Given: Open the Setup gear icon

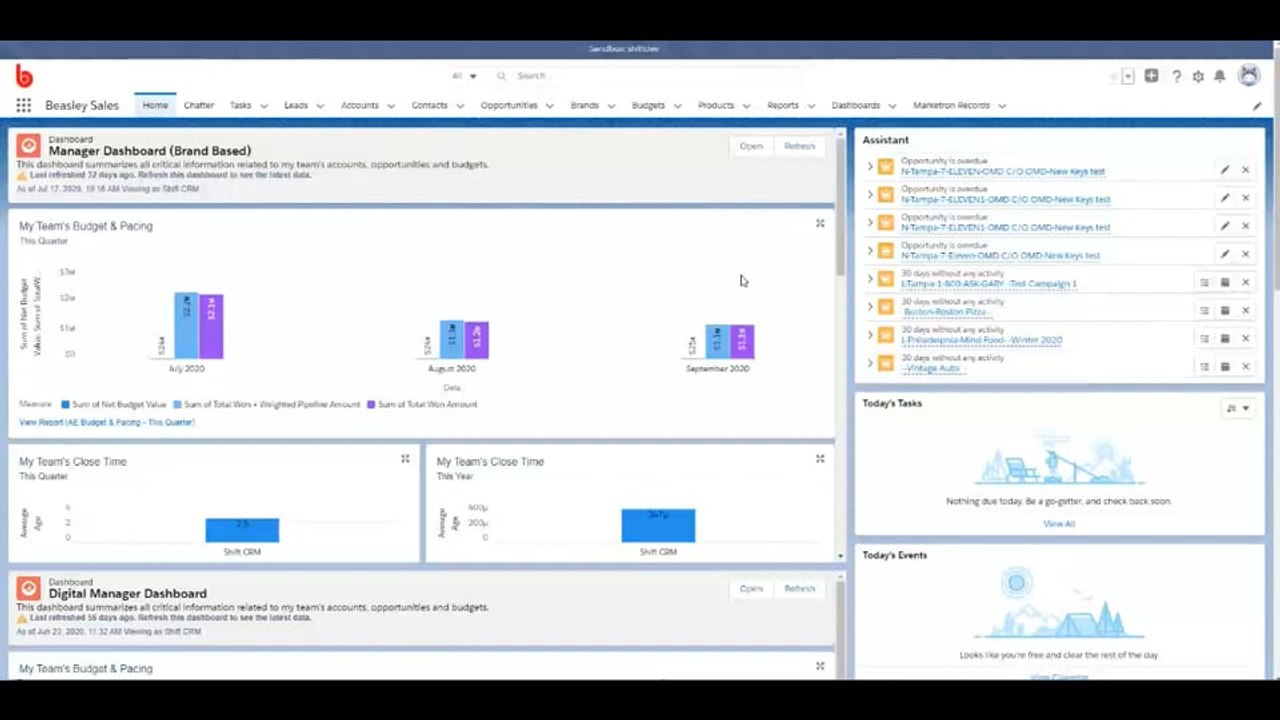Looking at the screenshot, I should point(1198,76).
